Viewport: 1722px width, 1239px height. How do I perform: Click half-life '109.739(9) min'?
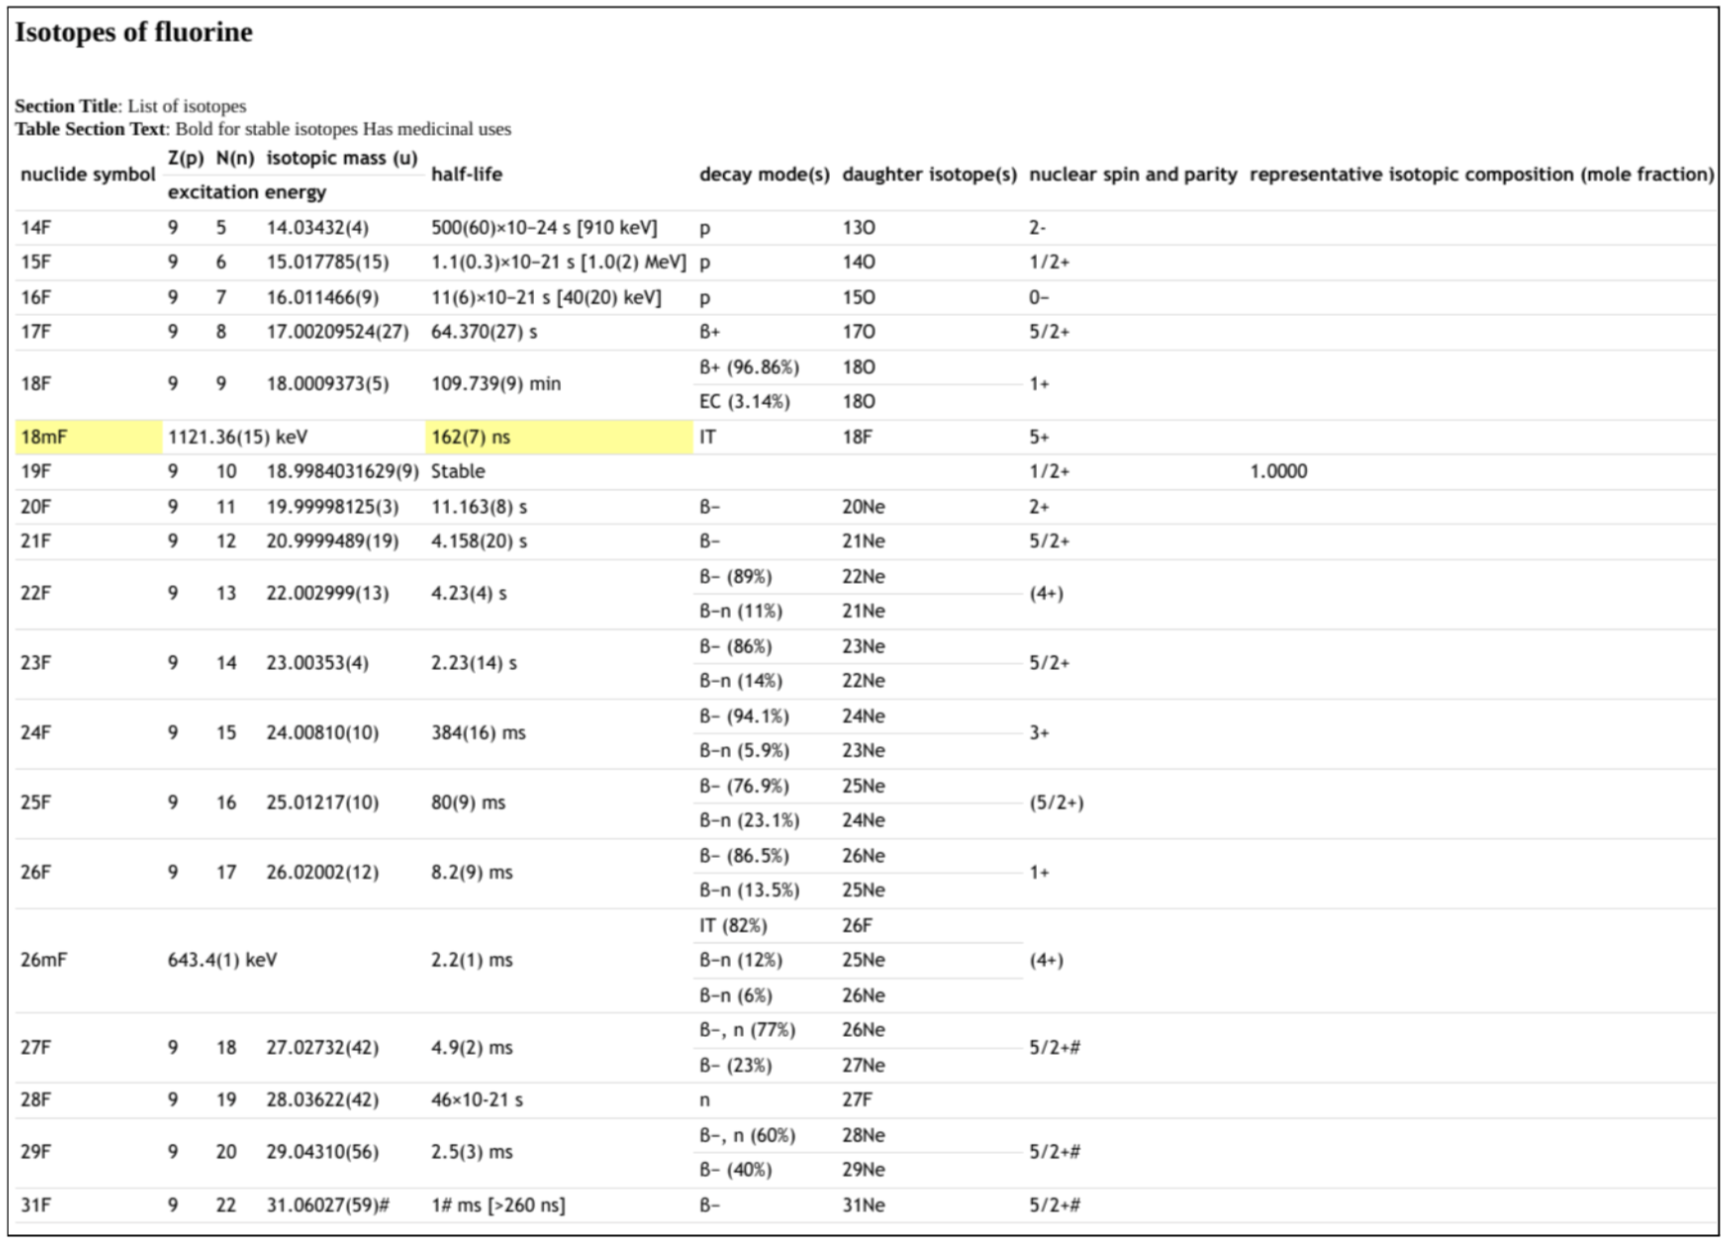coord(496,384)
